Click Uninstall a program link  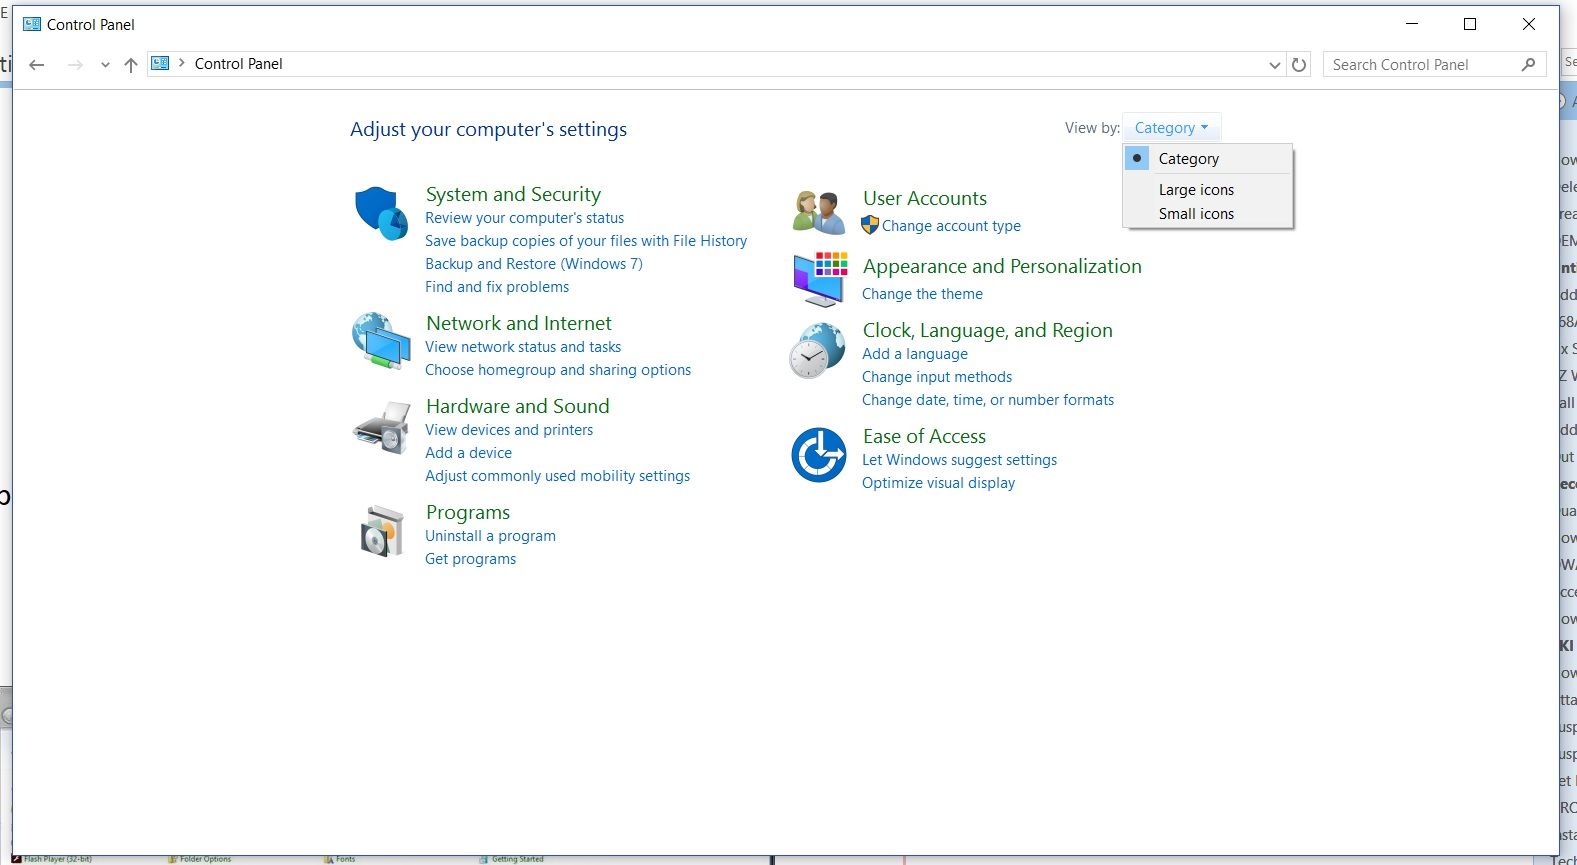tap(490, 536)
